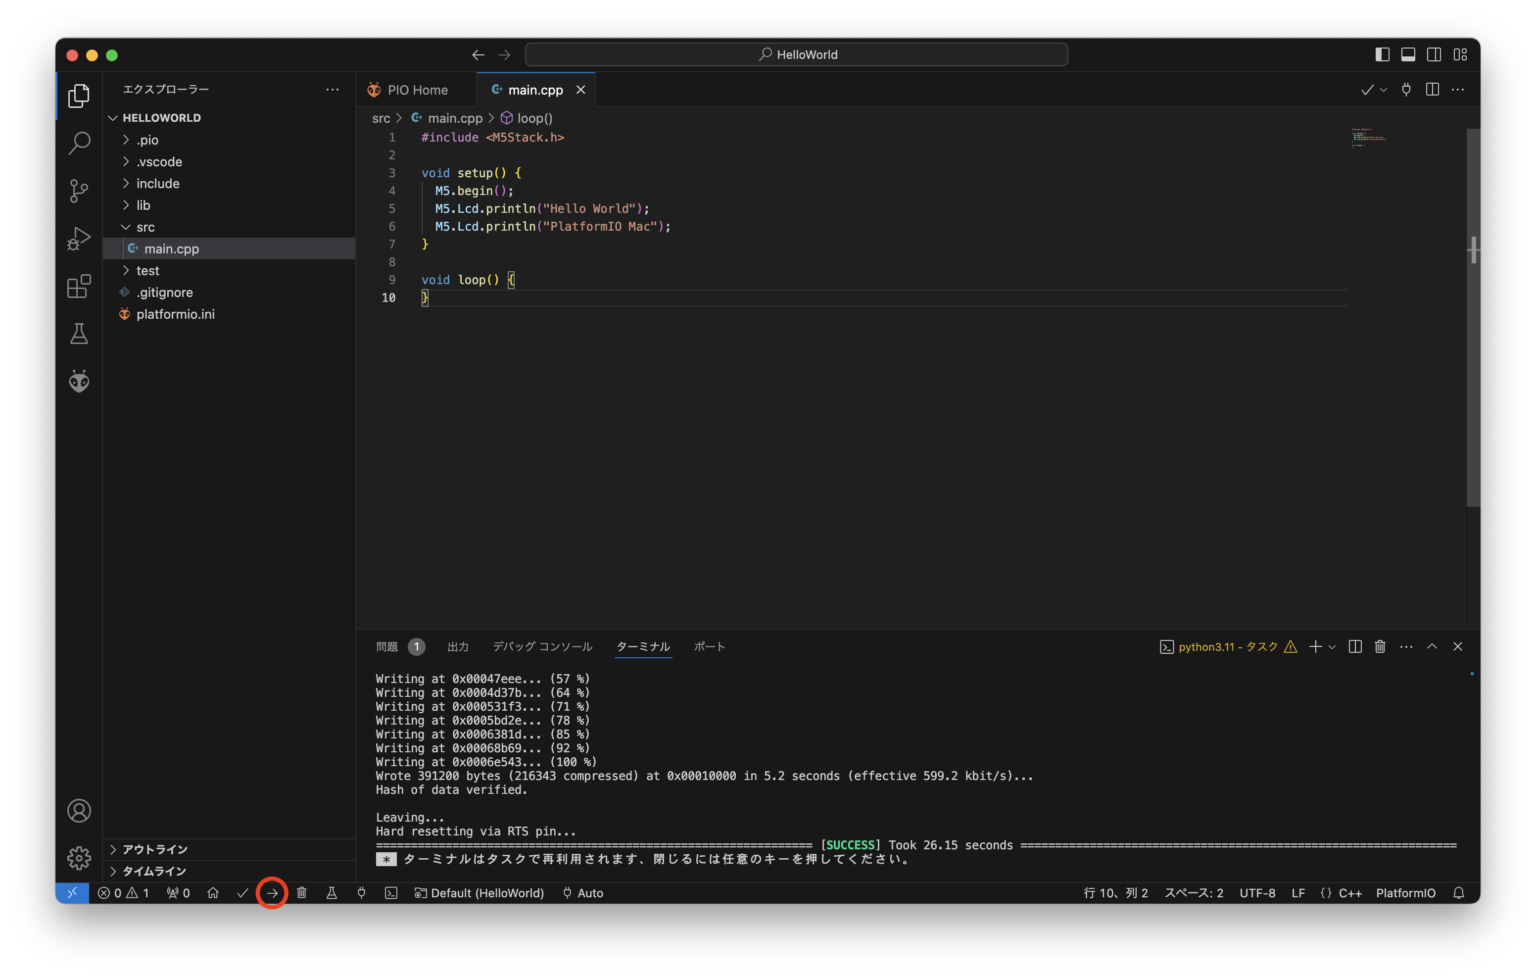Run tests via the status bar flask icon
This screenshot has height=977, width=1536.
pyautogui.click(x=331, y=893)
